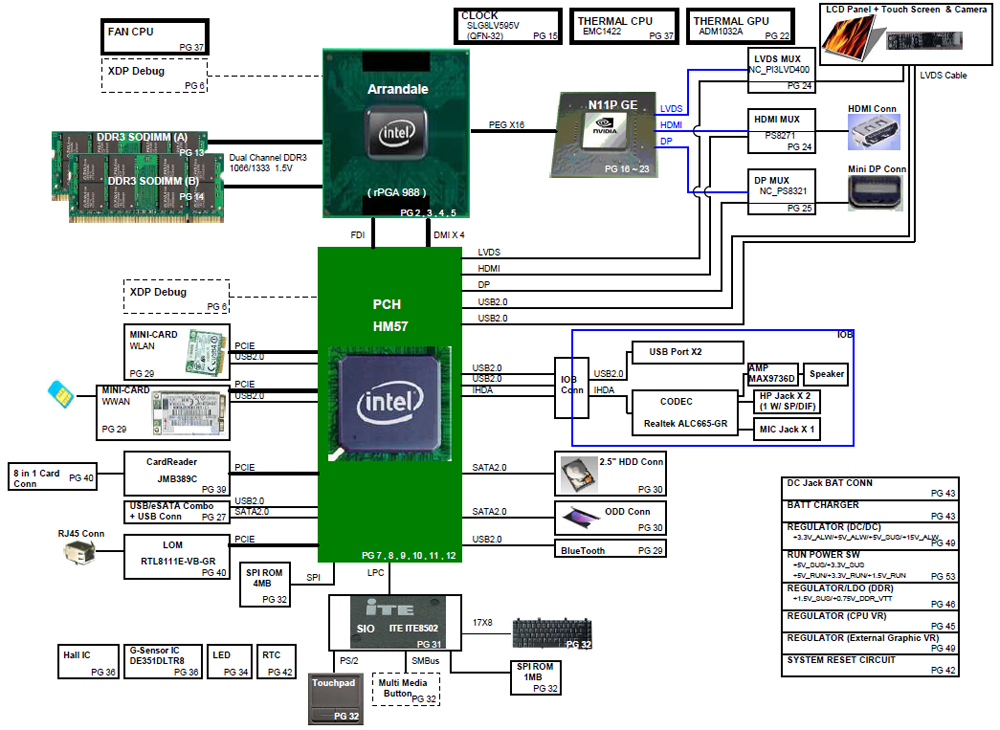Click the Mini DP Conn connector image

click(875, 193)
